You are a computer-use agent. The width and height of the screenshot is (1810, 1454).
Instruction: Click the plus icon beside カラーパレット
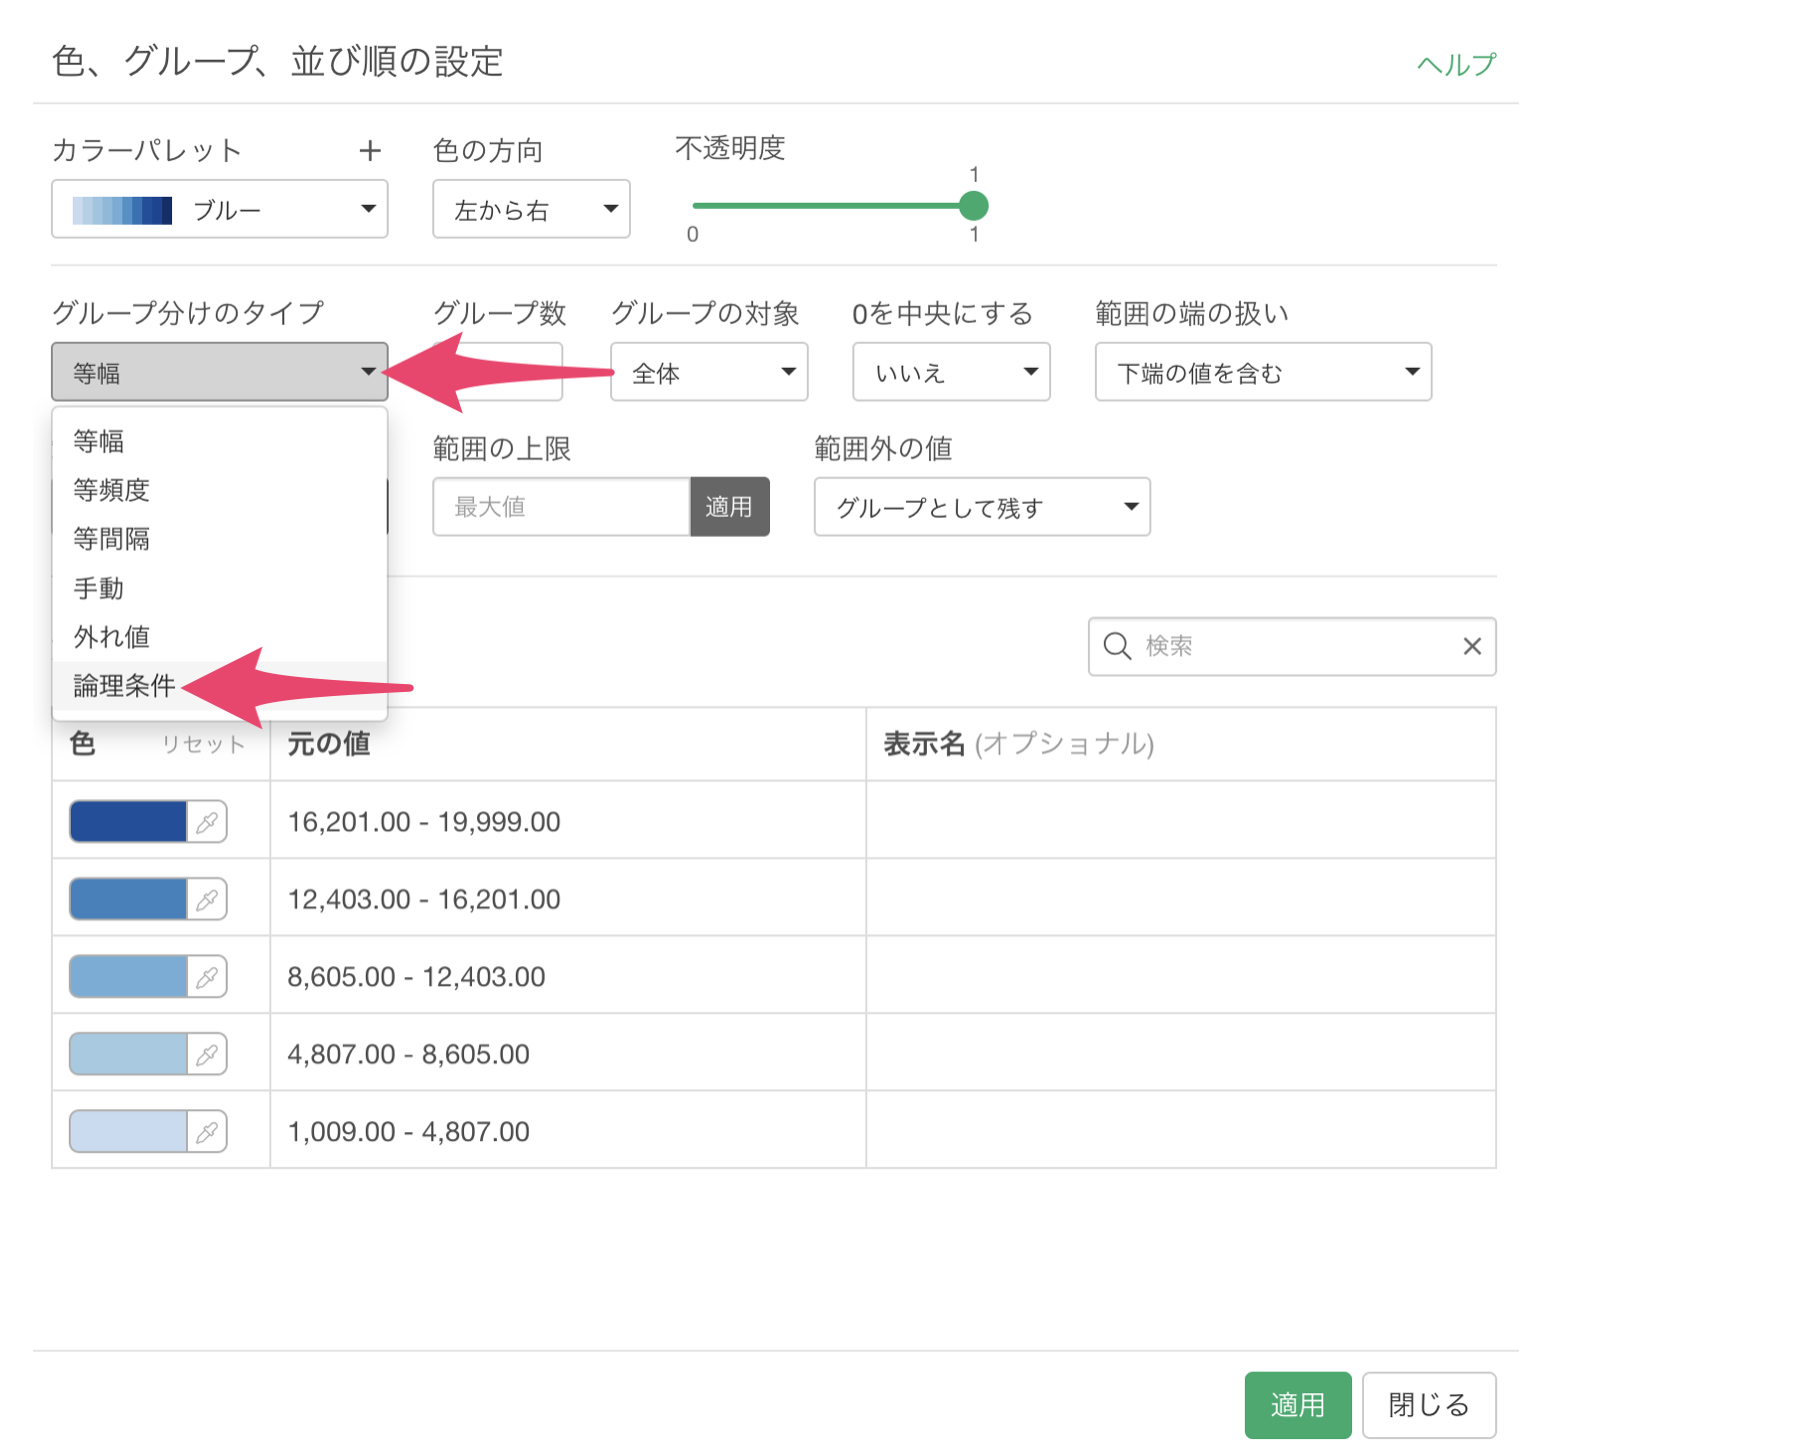370,151
